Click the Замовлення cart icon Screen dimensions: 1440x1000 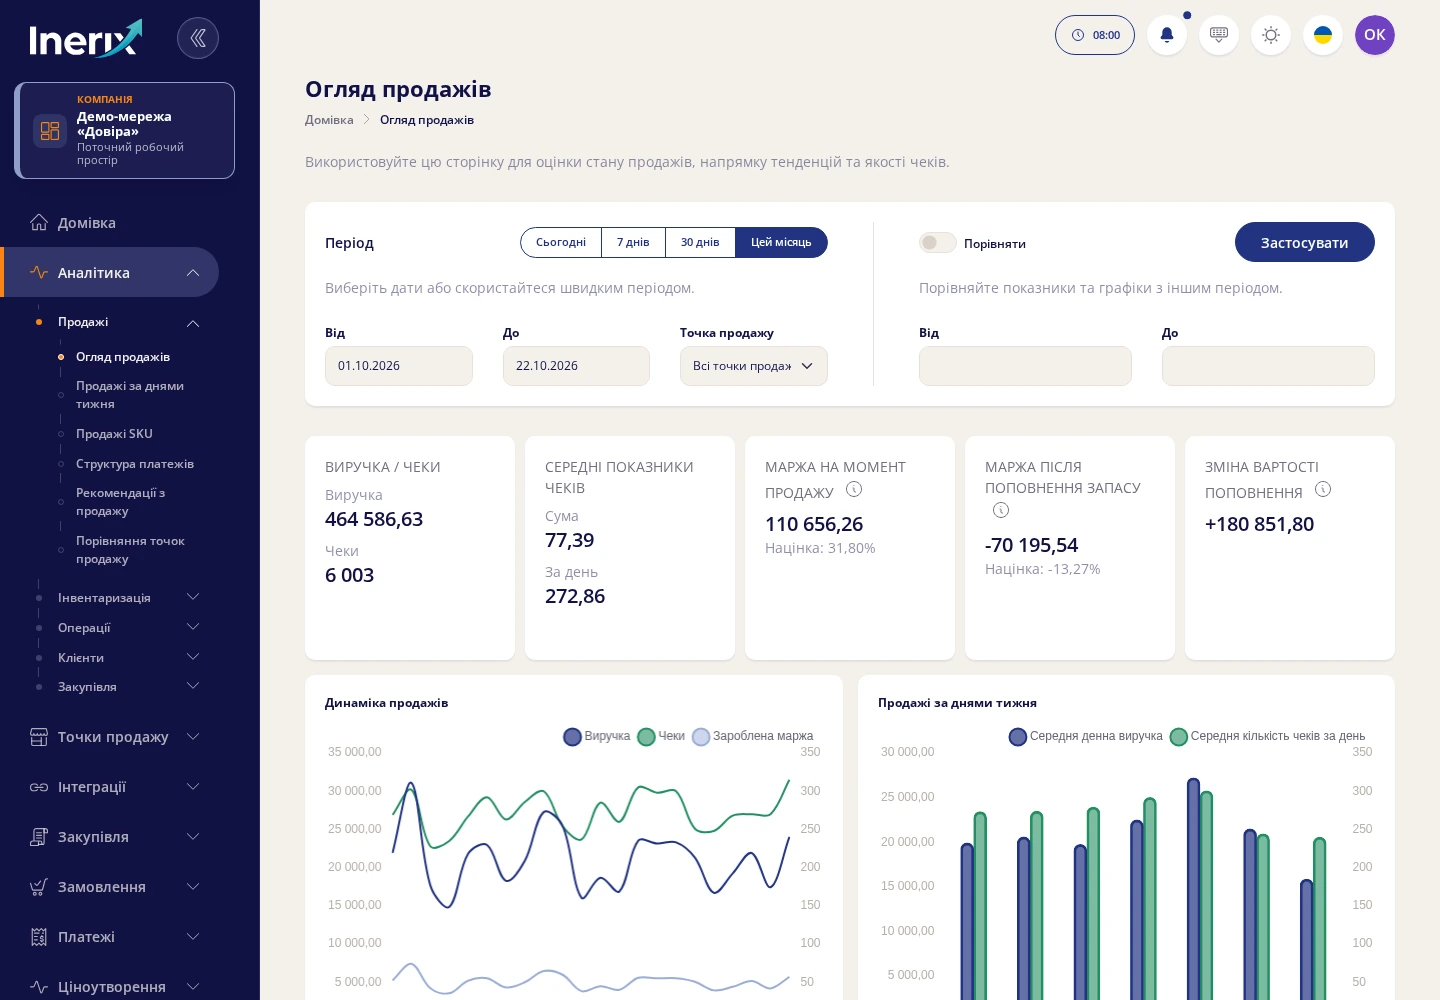click(x=39, y=887)
